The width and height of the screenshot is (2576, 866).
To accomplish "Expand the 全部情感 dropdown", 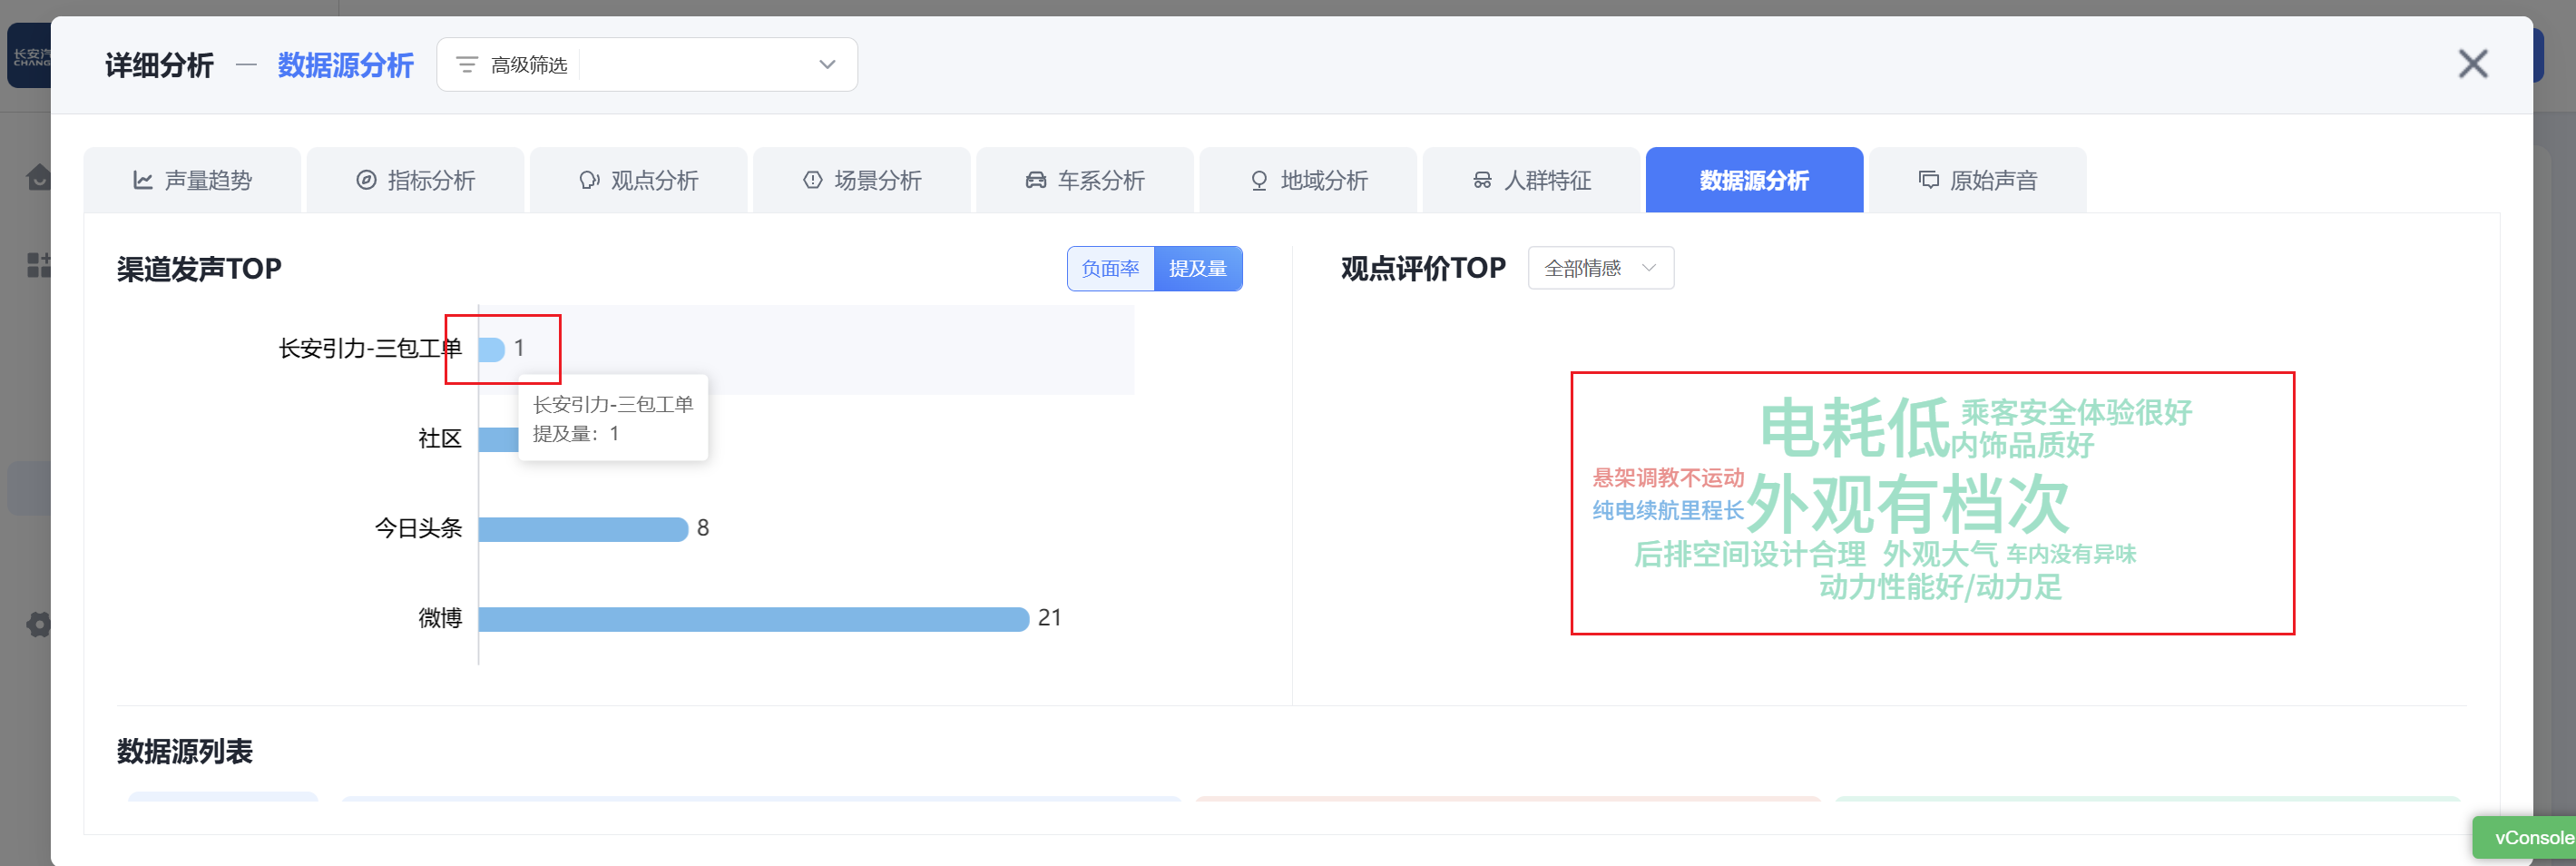I will point(1600,268).
